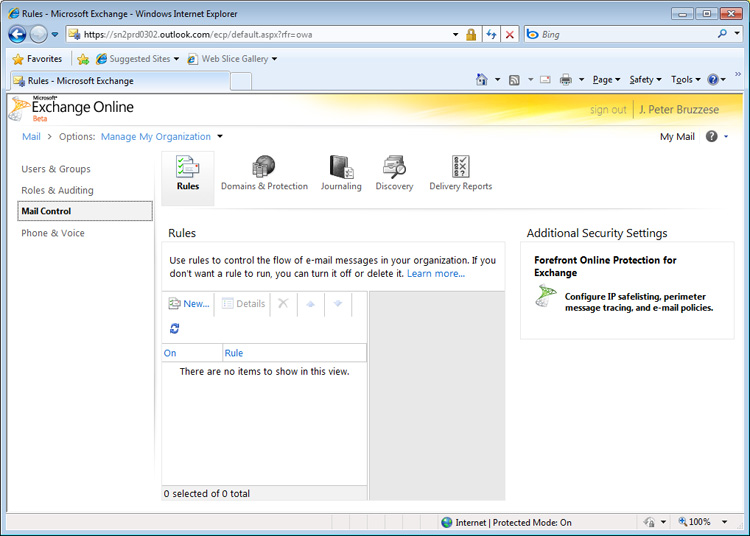Select Phone & Voice in sidebar

click(53, 233)
